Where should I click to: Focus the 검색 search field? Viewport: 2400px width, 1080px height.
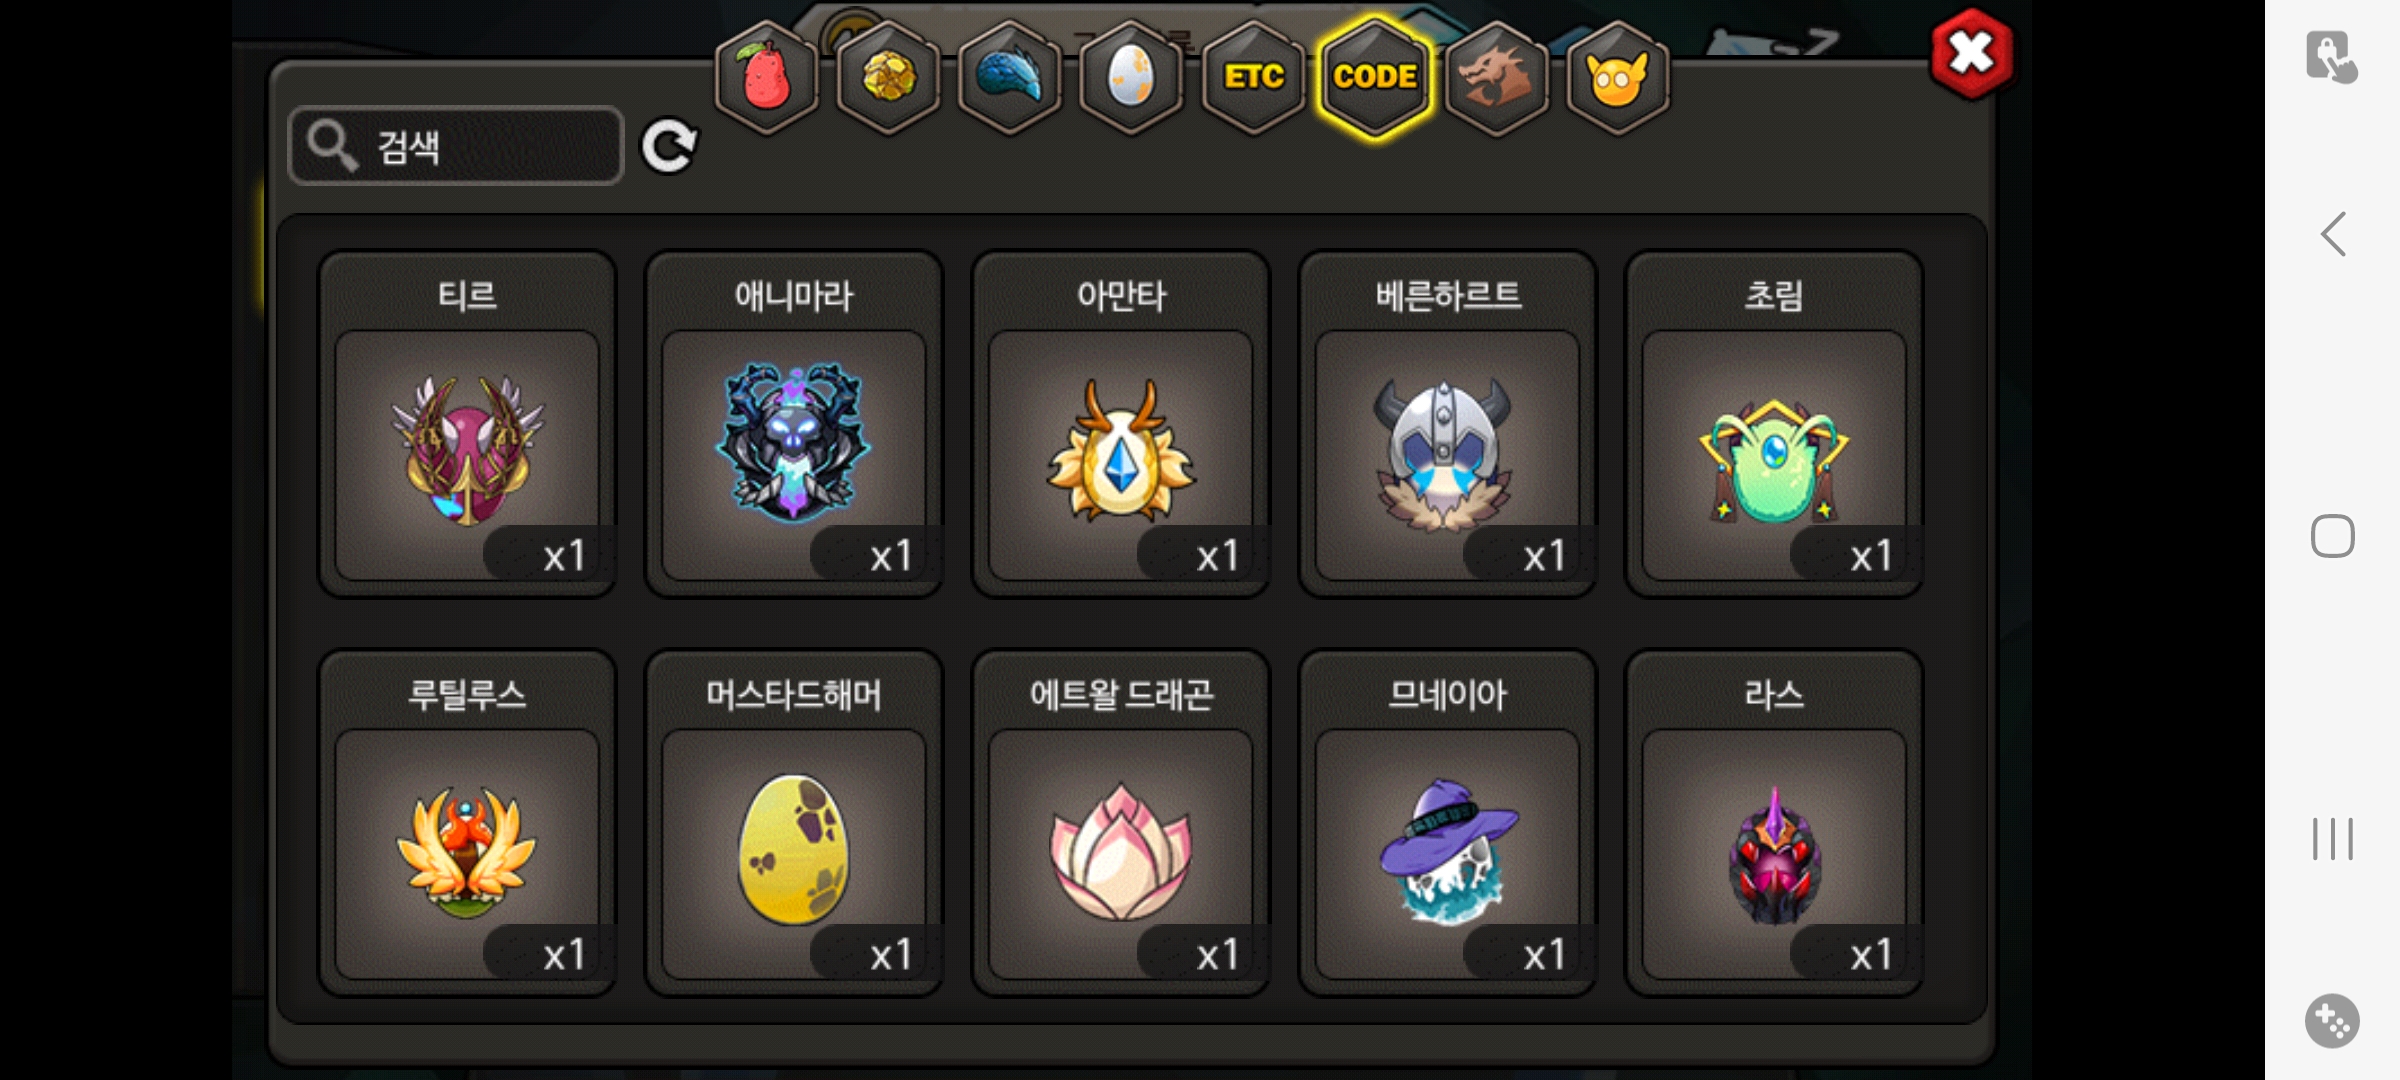tap(456, 146)
